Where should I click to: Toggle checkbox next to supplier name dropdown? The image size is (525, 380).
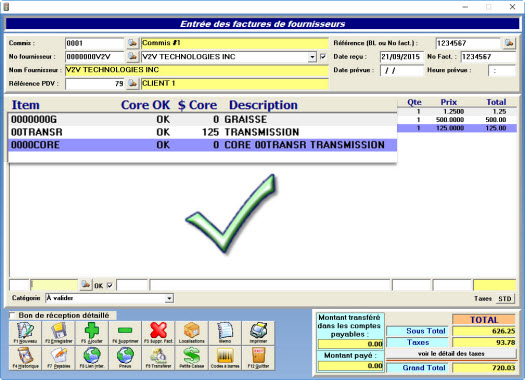(x=323, y=57)
